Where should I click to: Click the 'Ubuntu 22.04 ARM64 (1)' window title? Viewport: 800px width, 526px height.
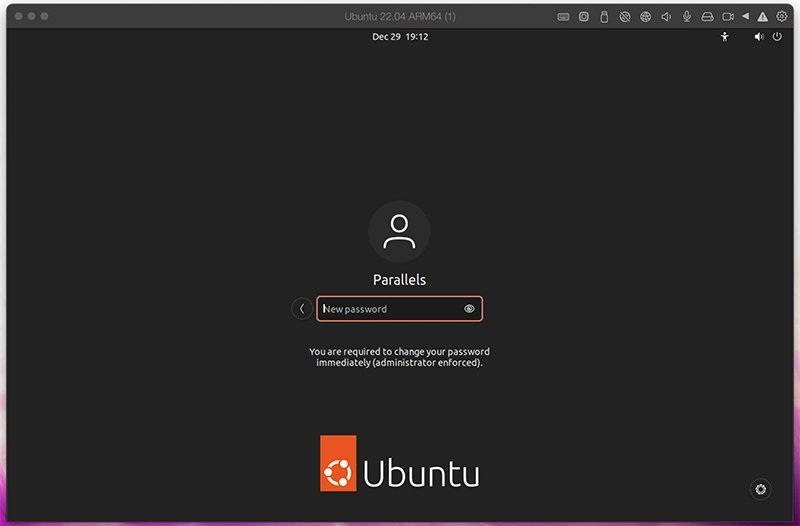[x=399, y=16]
